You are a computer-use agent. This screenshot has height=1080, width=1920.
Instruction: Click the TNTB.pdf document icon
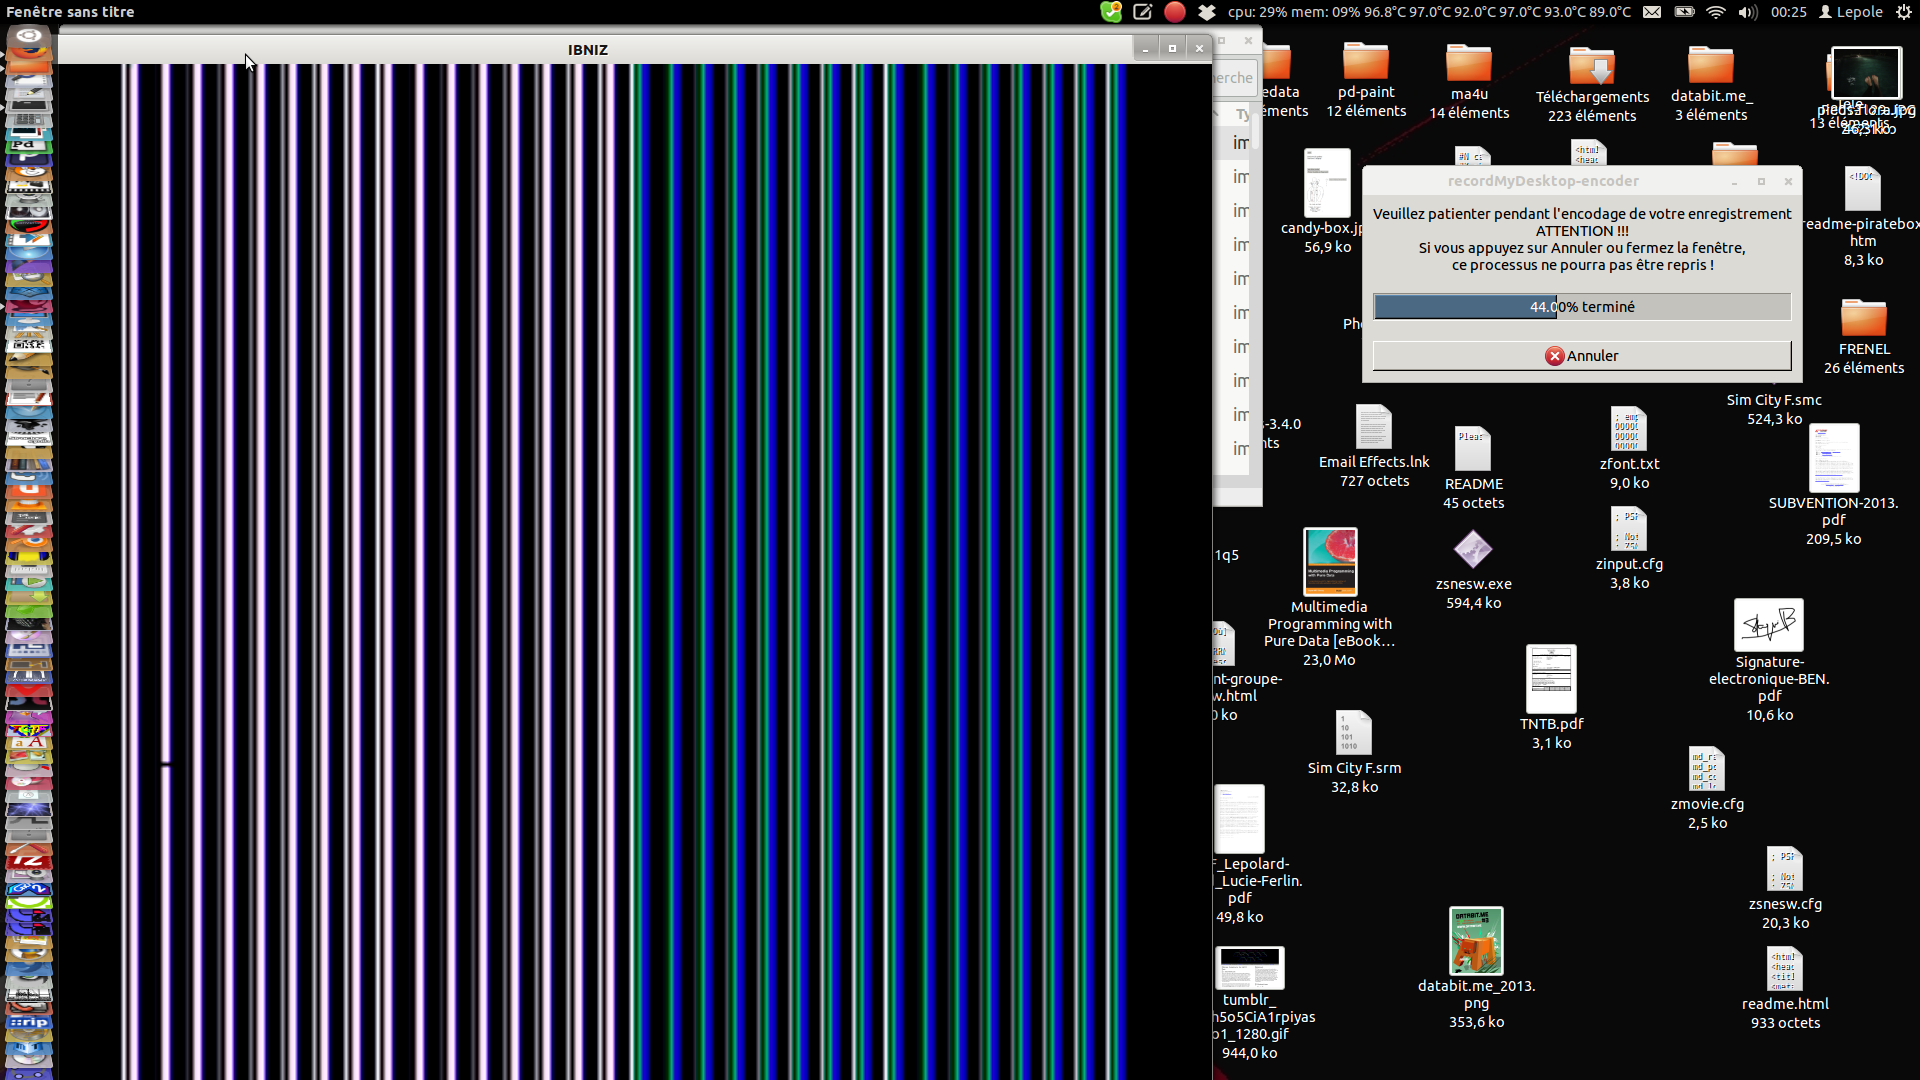click(x=1551, y=679)
